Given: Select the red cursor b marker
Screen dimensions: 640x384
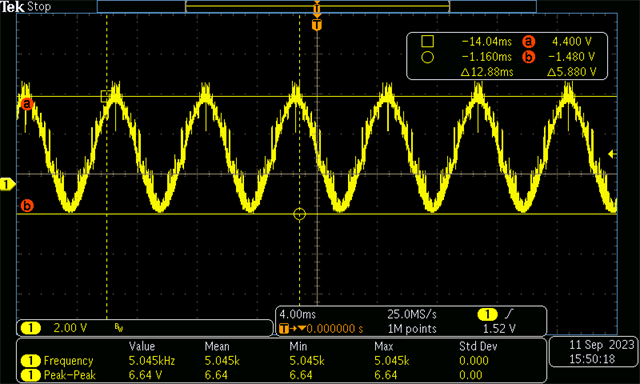Looking at the screenshot, I should point(27,205).
